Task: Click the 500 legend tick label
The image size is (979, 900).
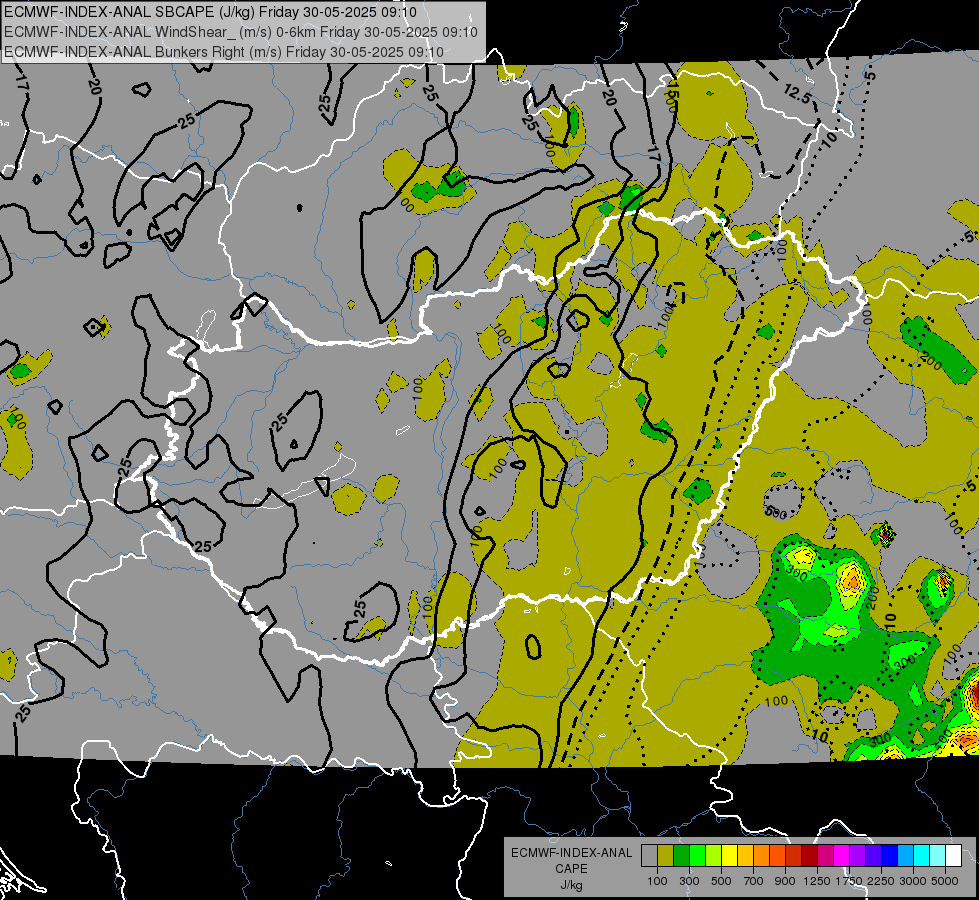Action: click(x=721, y=881)
